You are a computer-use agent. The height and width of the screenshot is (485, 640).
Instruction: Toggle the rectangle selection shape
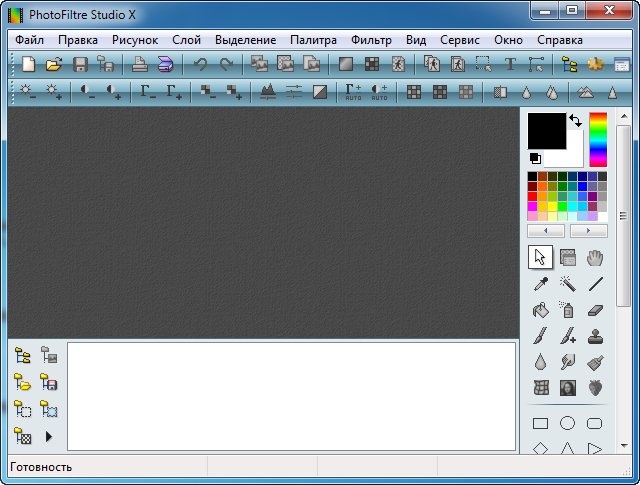[540, 423]
